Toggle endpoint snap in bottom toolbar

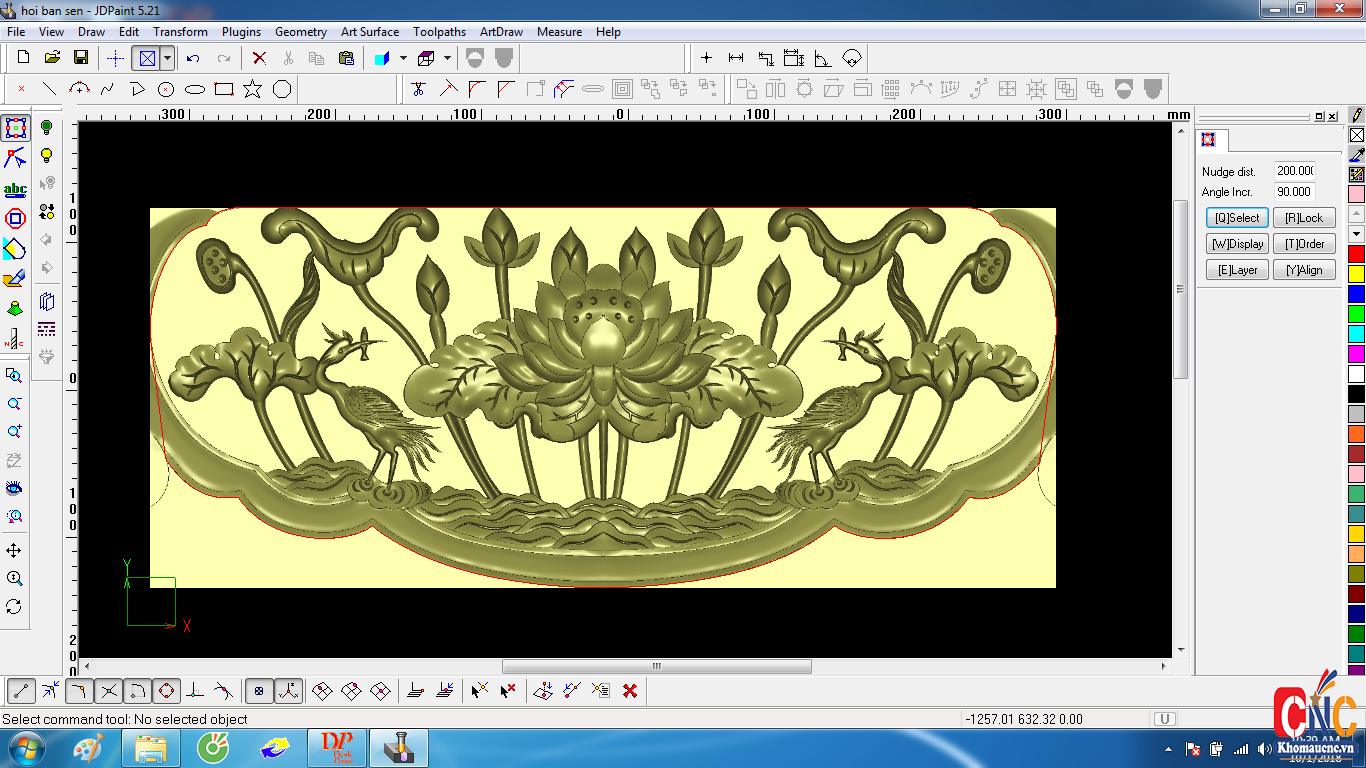coord(22,690)
